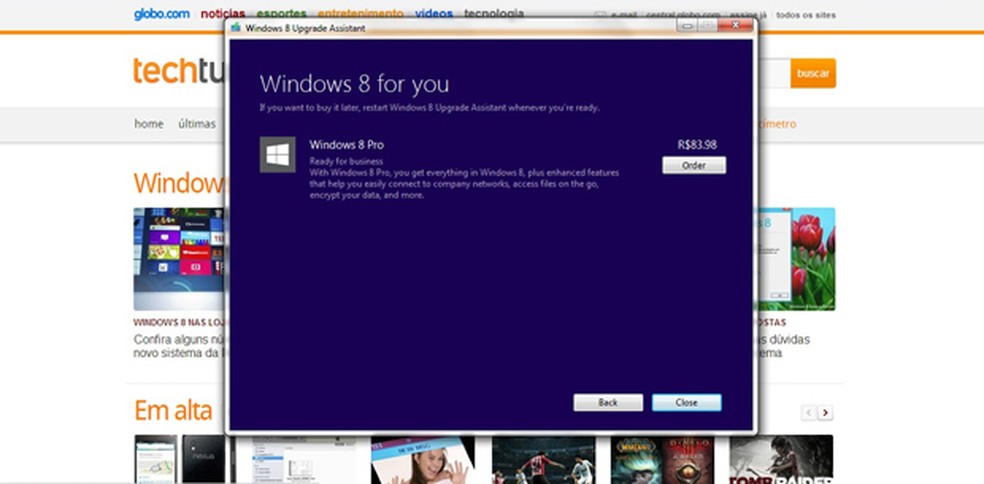
Task: Close the Upgrade Assistant with the Close button
Action: tap(687, 402)
